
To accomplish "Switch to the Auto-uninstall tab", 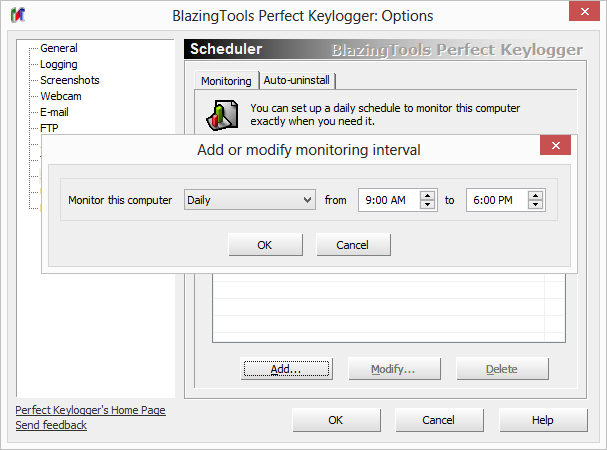I will [x=298, y=80].
